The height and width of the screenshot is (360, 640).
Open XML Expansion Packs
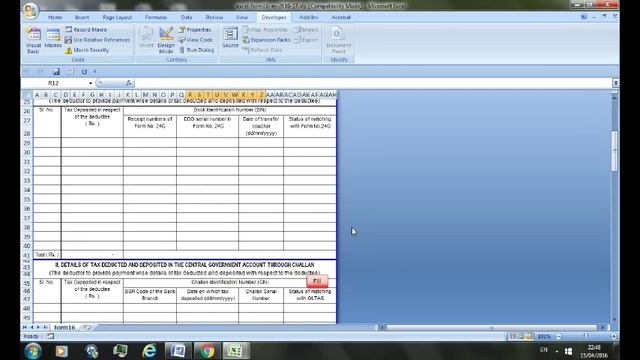tap(266, 40)
